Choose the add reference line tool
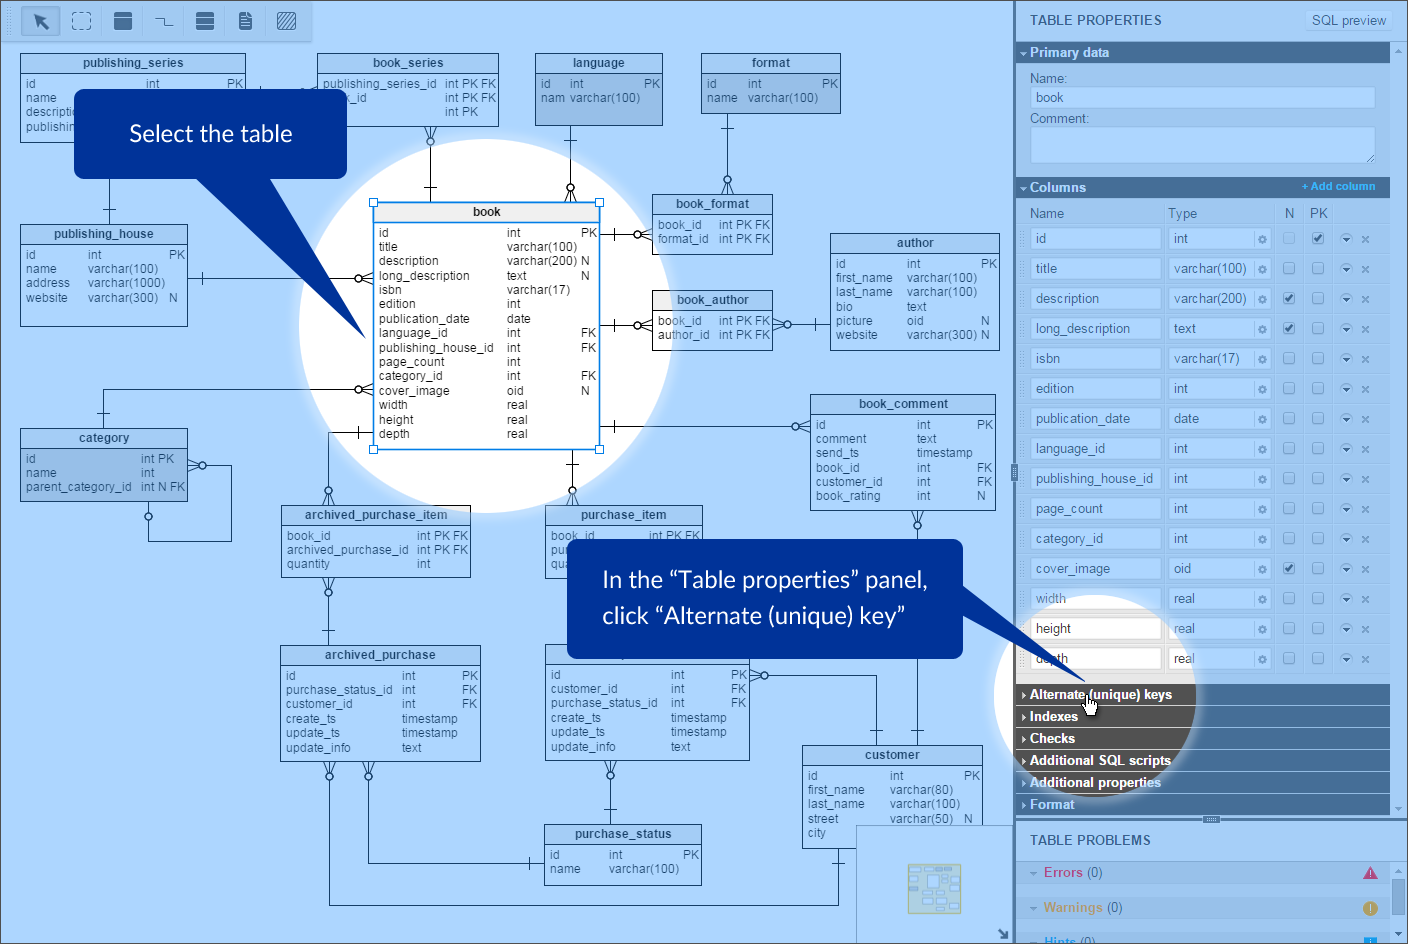 [164, 21]
